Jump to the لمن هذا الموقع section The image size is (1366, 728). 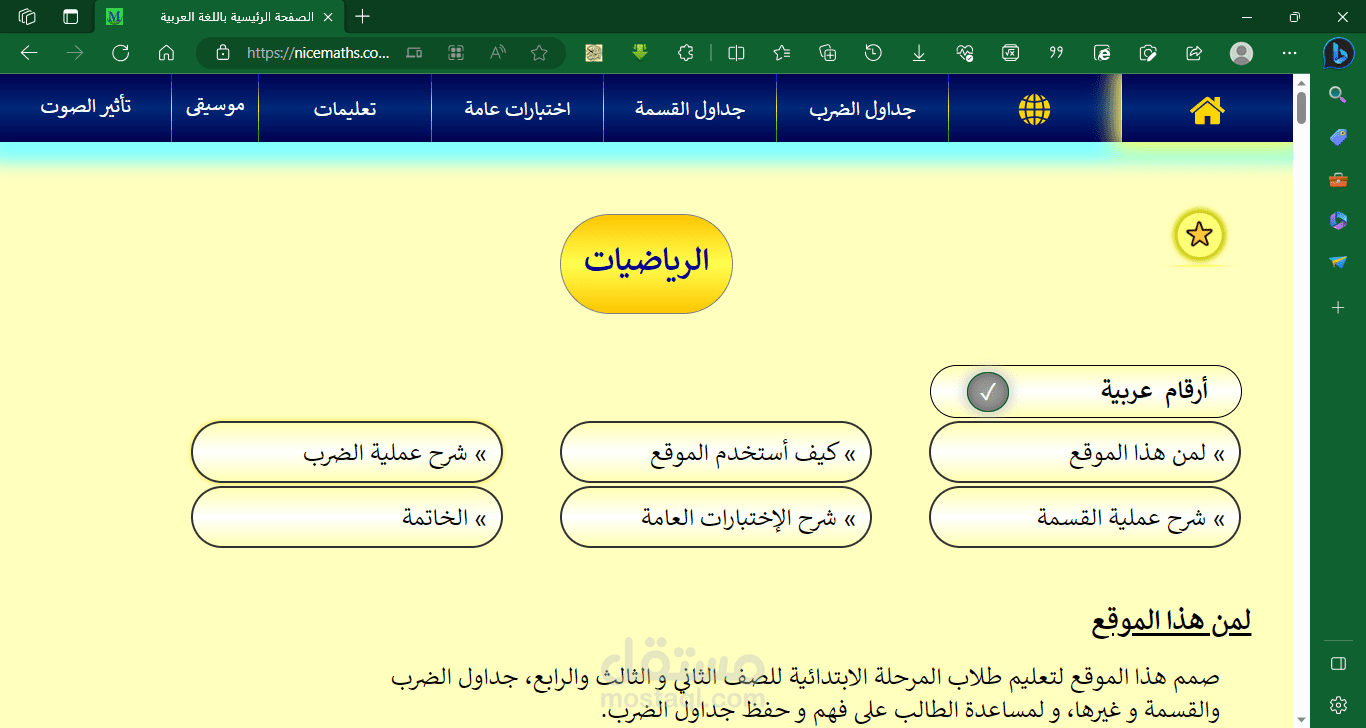(x=1085, y=453)
